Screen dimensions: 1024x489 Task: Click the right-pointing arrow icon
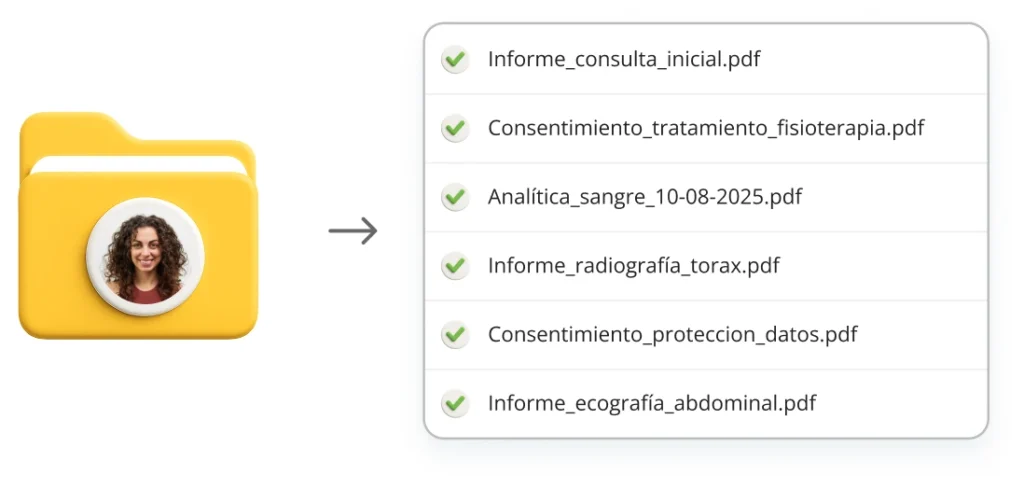pos(353,231)
